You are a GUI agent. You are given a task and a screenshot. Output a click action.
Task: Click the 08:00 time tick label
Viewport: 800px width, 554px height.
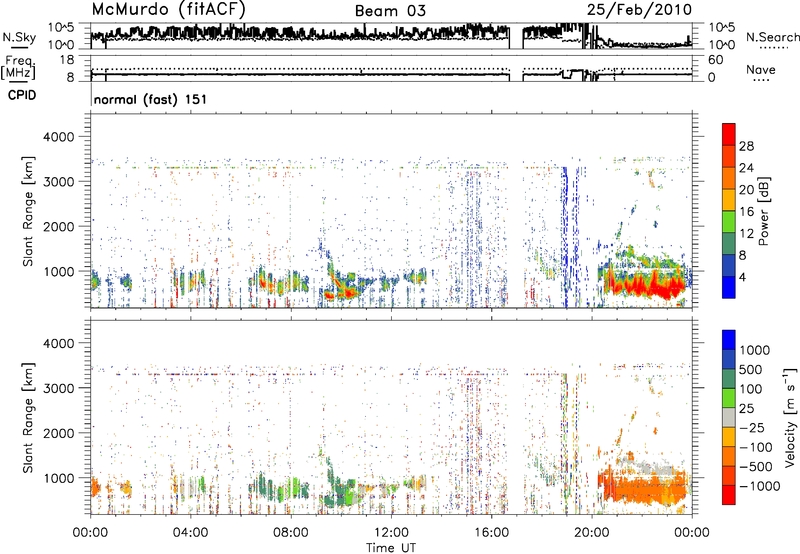(x=291, y=533)
